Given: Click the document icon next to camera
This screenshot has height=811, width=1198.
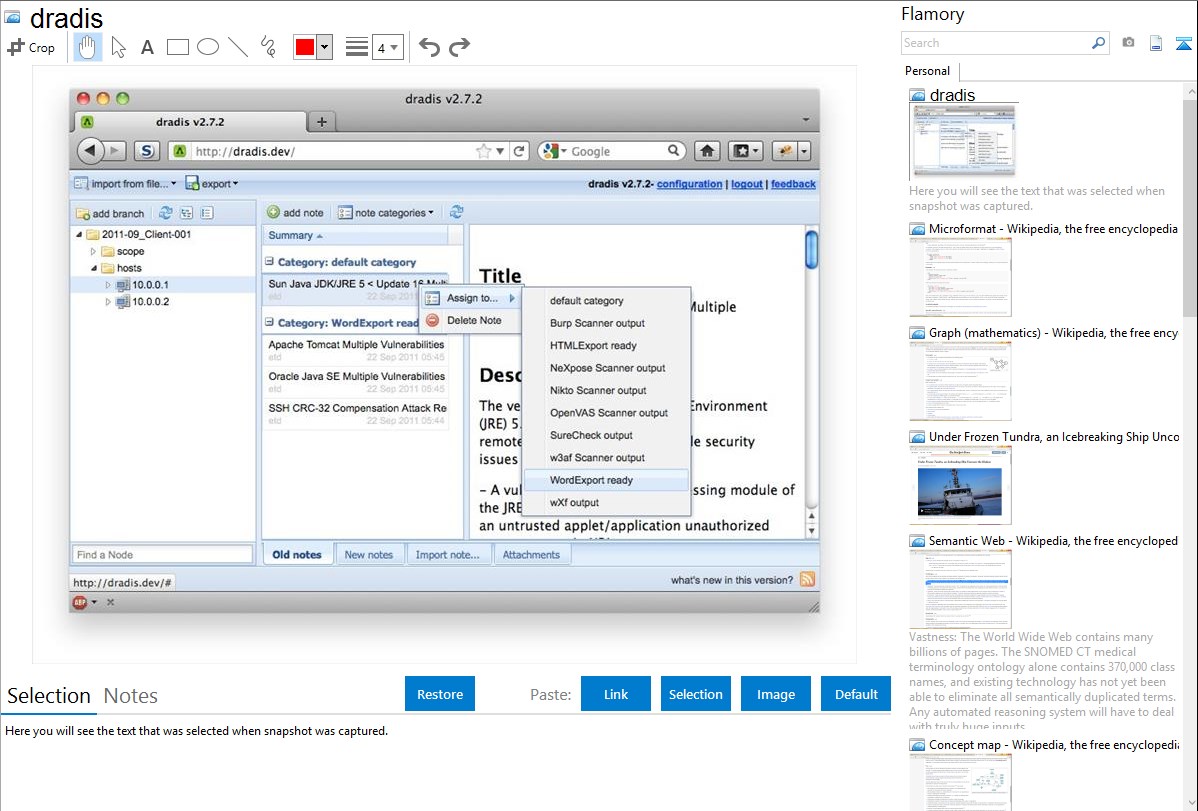Looking at the screenshot, I should coord(1156,43).
